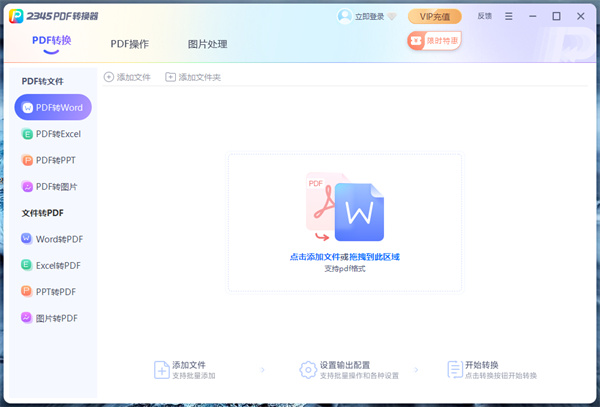Click 添加文件 in the top toolbar
Viewport: 600px width, 407px height.
click(127, 77)
